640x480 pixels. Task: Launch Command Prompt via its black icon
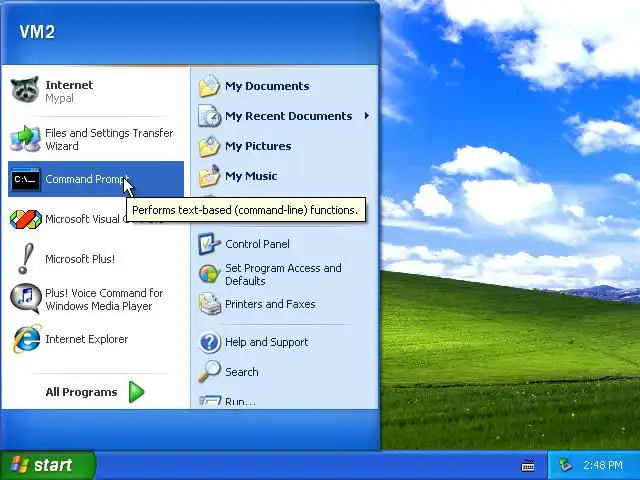[x=25, y=179]
